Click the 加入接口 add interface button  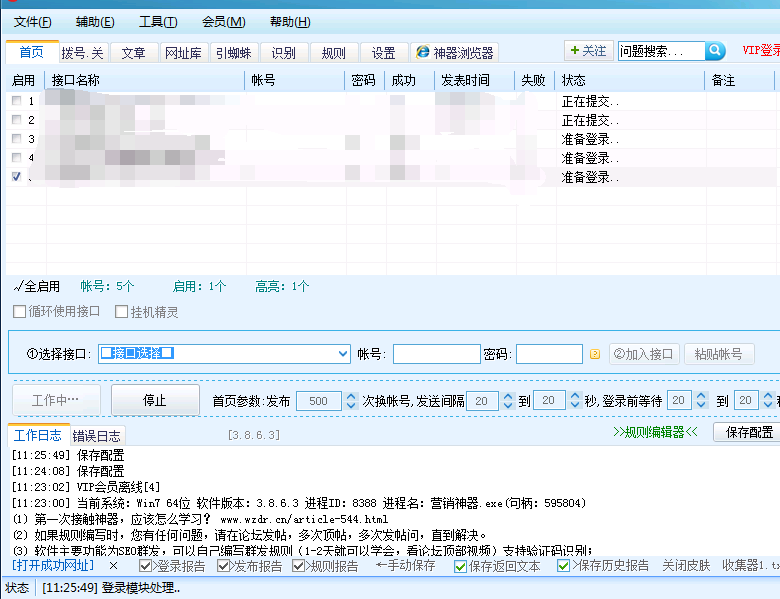point(644,354)
